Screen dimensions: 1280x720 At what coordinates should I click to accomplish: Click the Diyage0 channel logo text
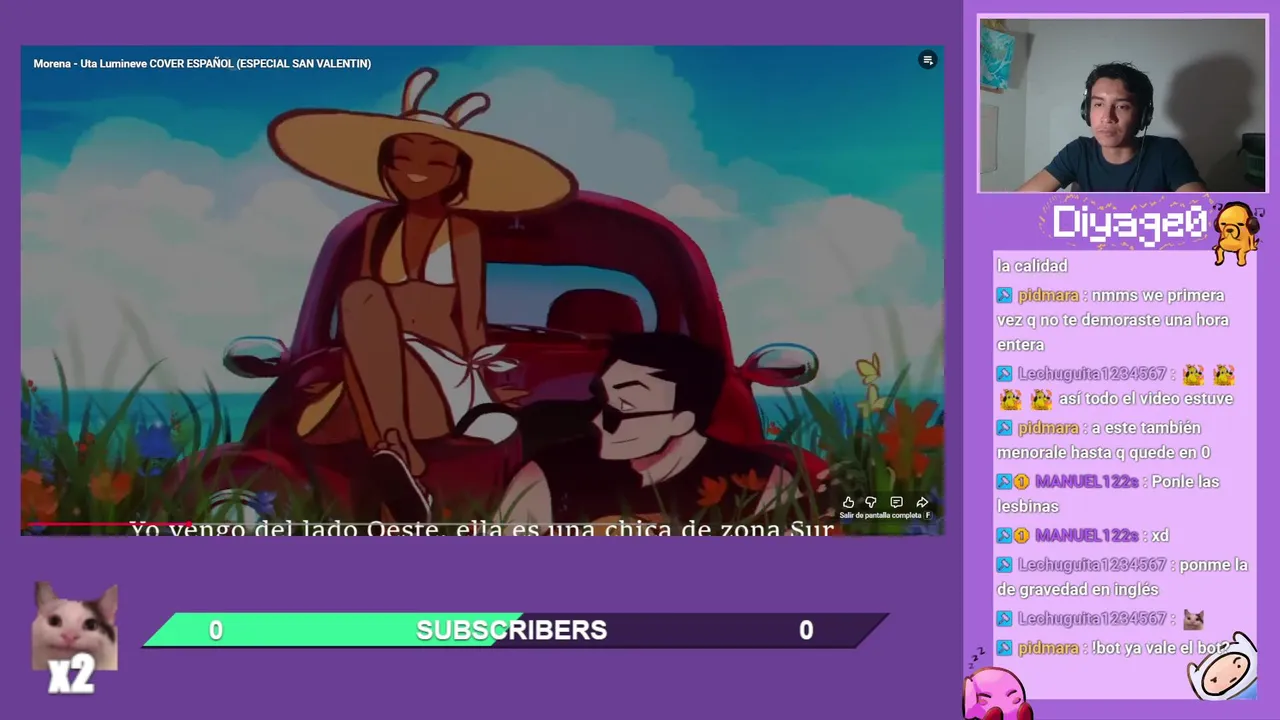1130,223
